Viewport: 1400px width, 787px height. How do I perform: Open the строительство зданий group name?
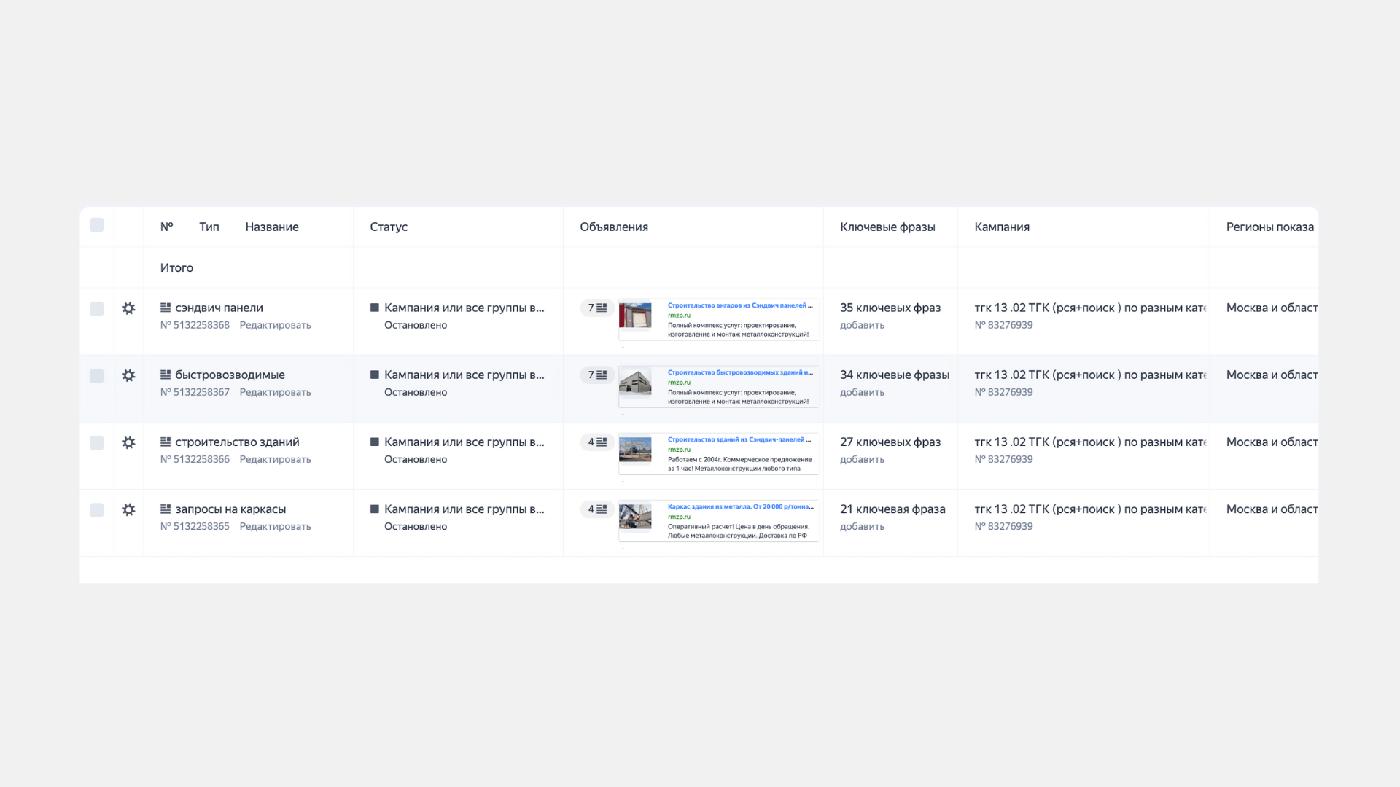click(237, 442)
